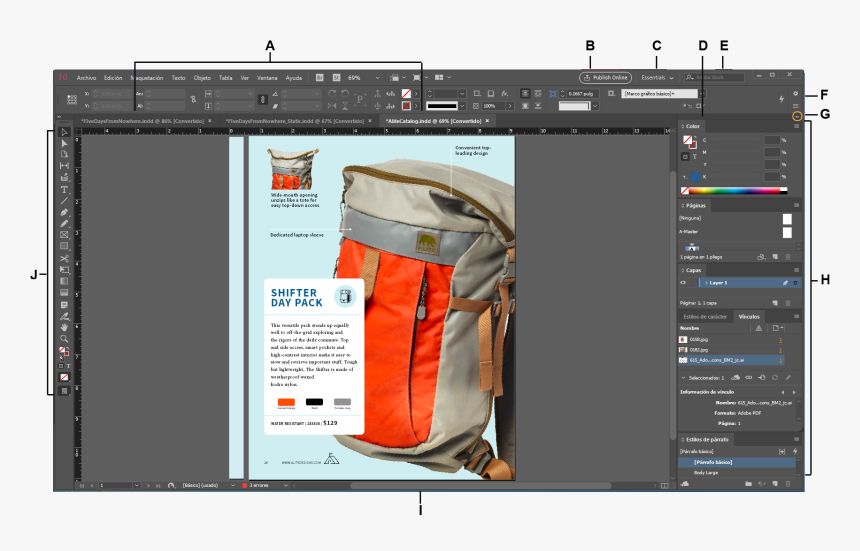Open the 69% zoom level dropdown

tap(377, 78)
